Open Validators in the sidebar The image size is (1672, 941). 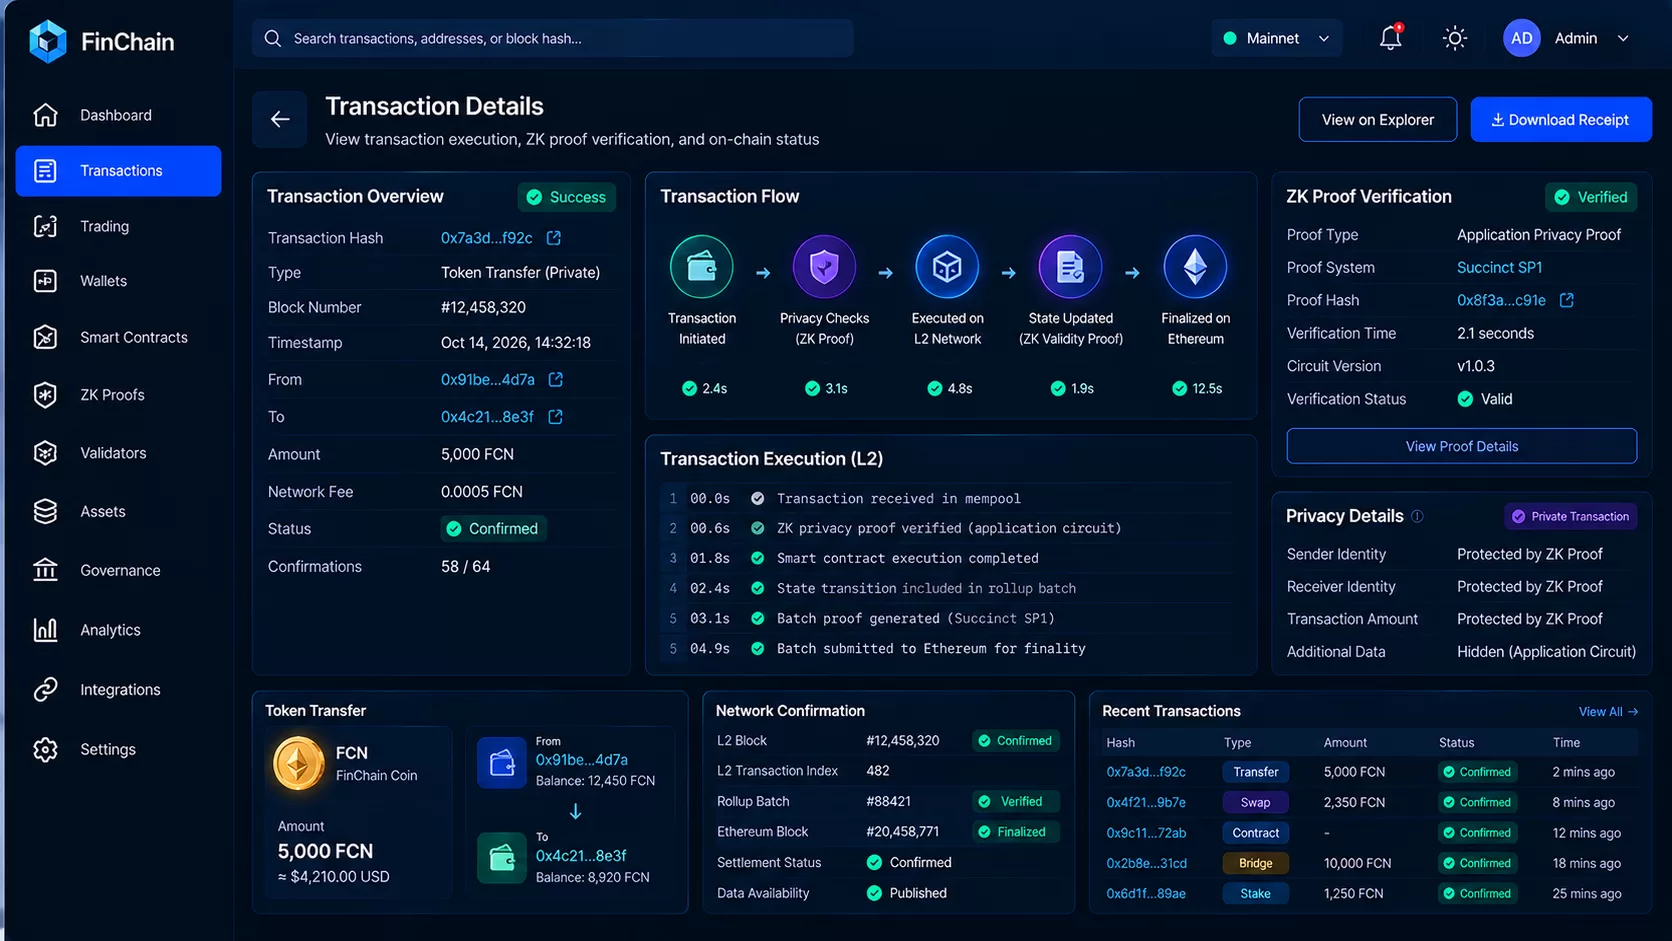tap(118, 453)
